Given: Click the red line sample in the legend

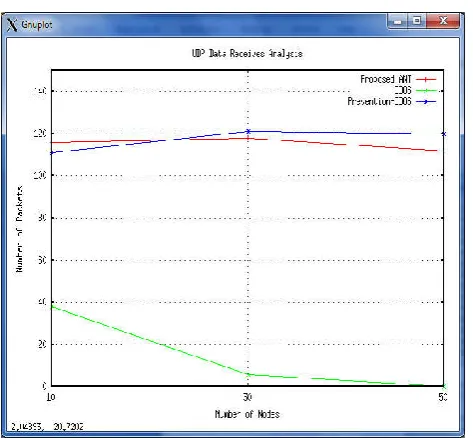Looking at the screenshot, I should pyautogui.click(x=426, y=80).
